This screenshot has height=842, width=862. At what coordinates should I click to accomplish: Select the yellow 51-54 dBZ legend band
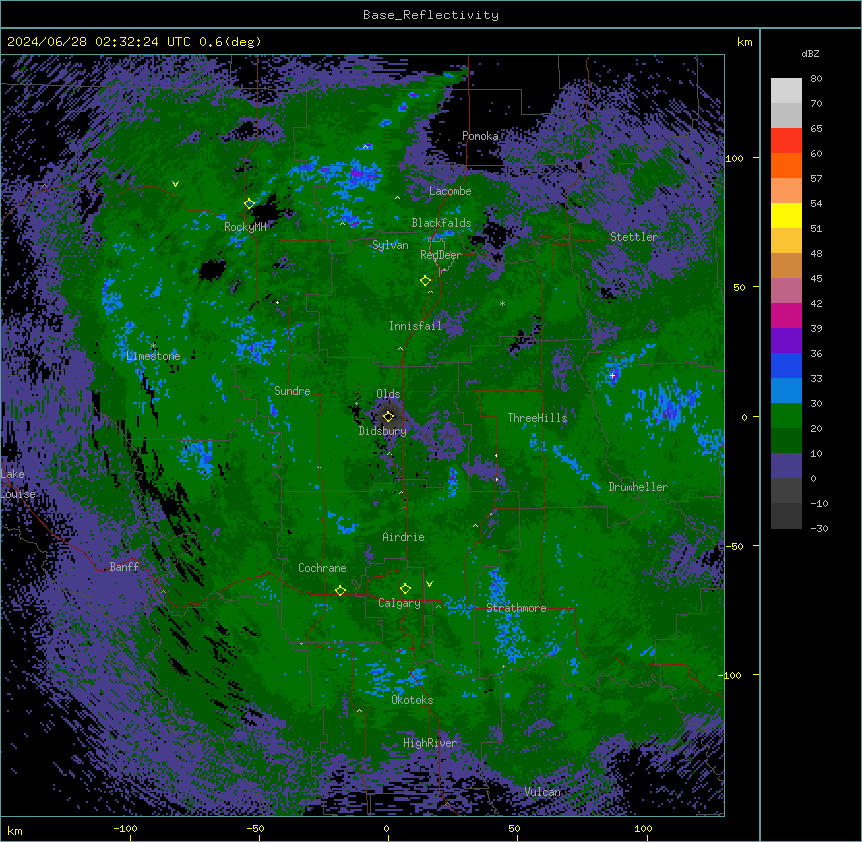pos(786,215)
